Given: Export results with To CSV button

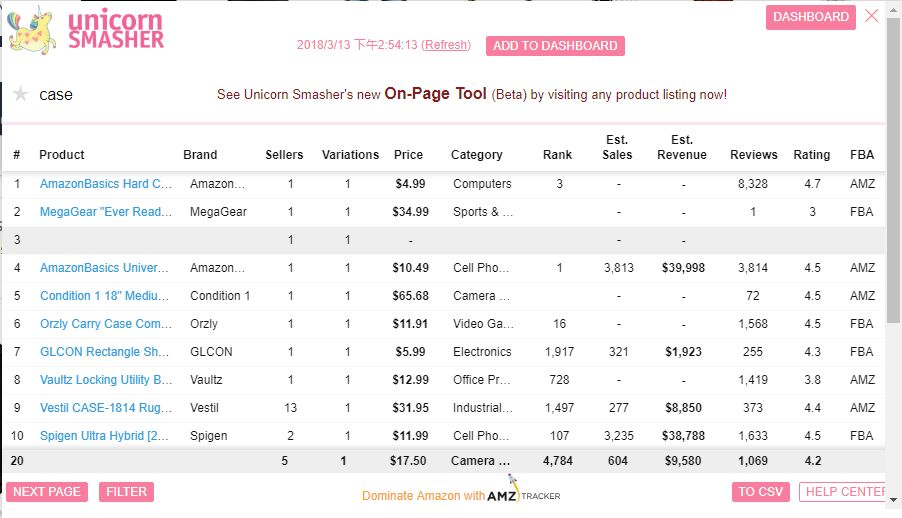Looking at the screenshot, I should tap(760, 492).
